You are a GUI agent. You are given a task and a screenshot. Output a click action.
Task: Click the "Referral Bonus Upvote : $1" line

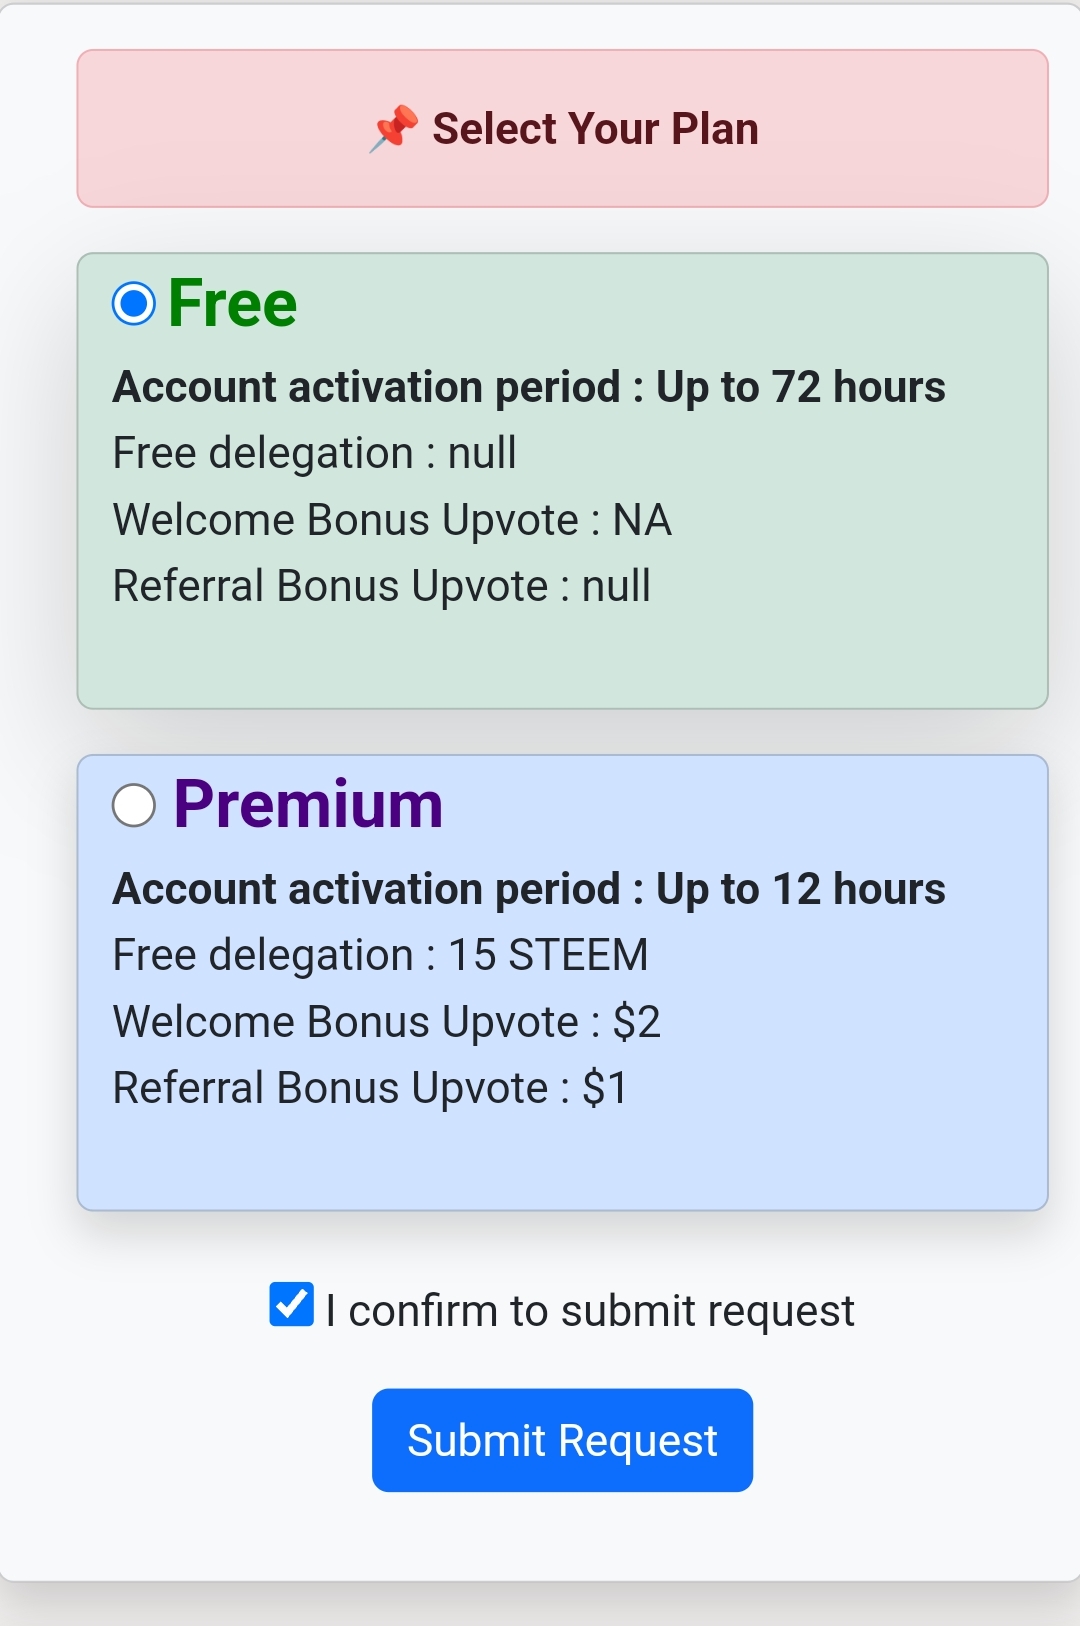pos(371,1088)
